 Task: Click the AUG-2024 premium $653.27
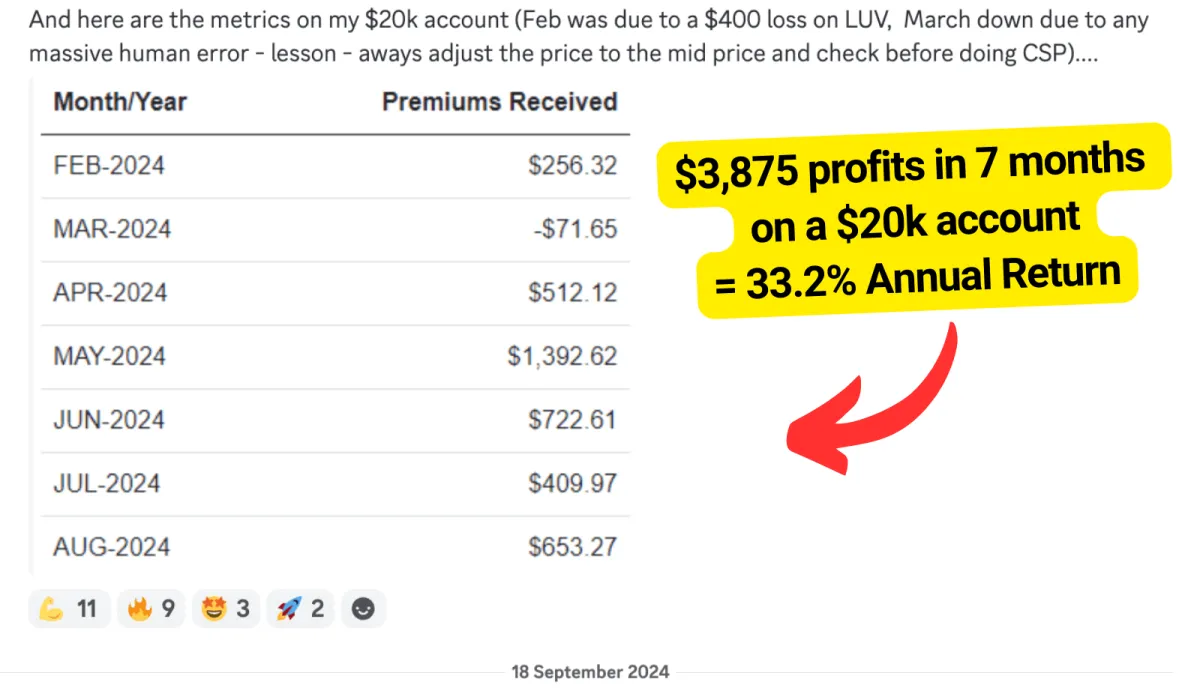[572, 547]
